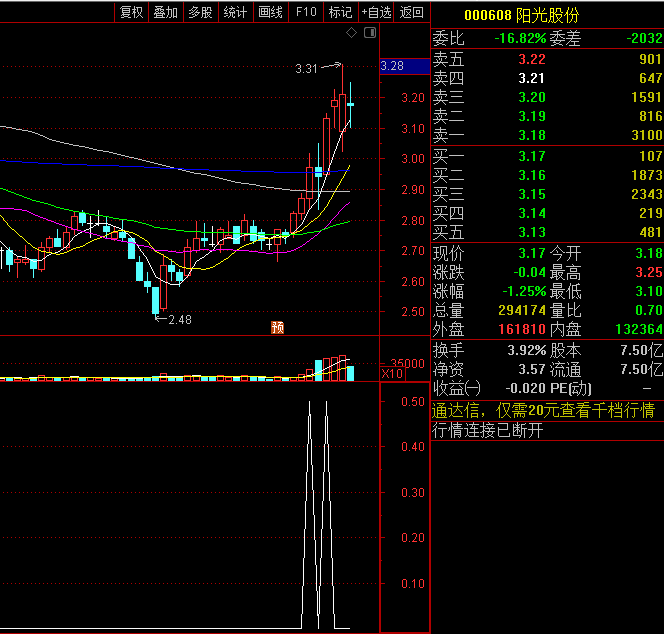Click 委比 value -16.82%
This screenshot has width=664, height=634.
[x=520, y=39]
